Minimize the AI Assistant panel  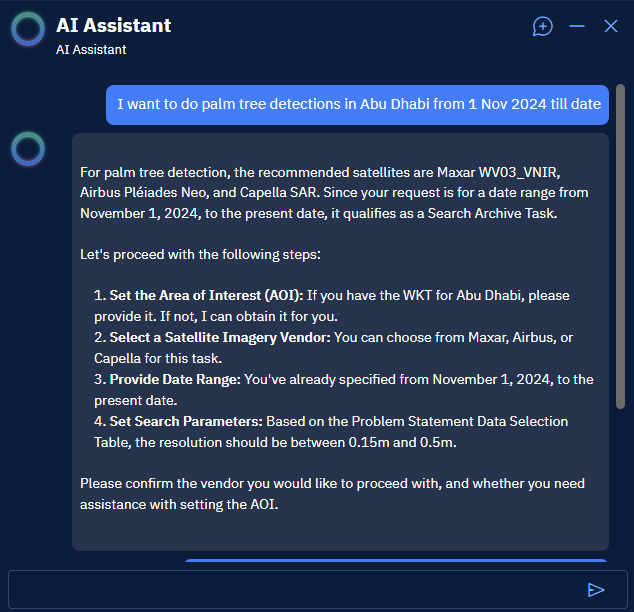[x=577, y=27]
